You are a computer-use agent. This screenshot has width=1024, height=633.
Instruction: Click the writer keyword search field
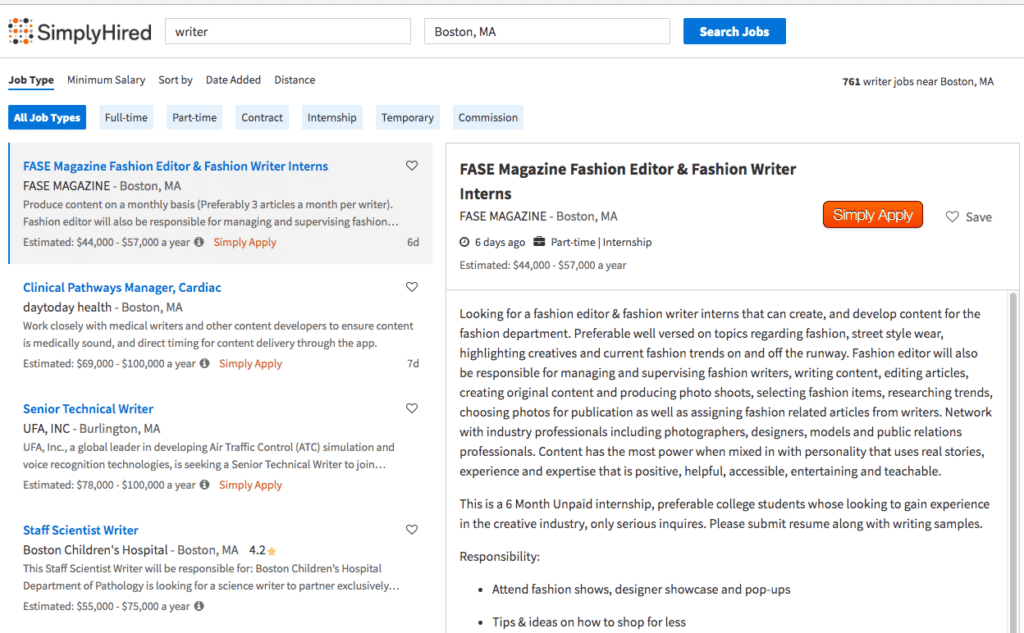tap(287, 31)
